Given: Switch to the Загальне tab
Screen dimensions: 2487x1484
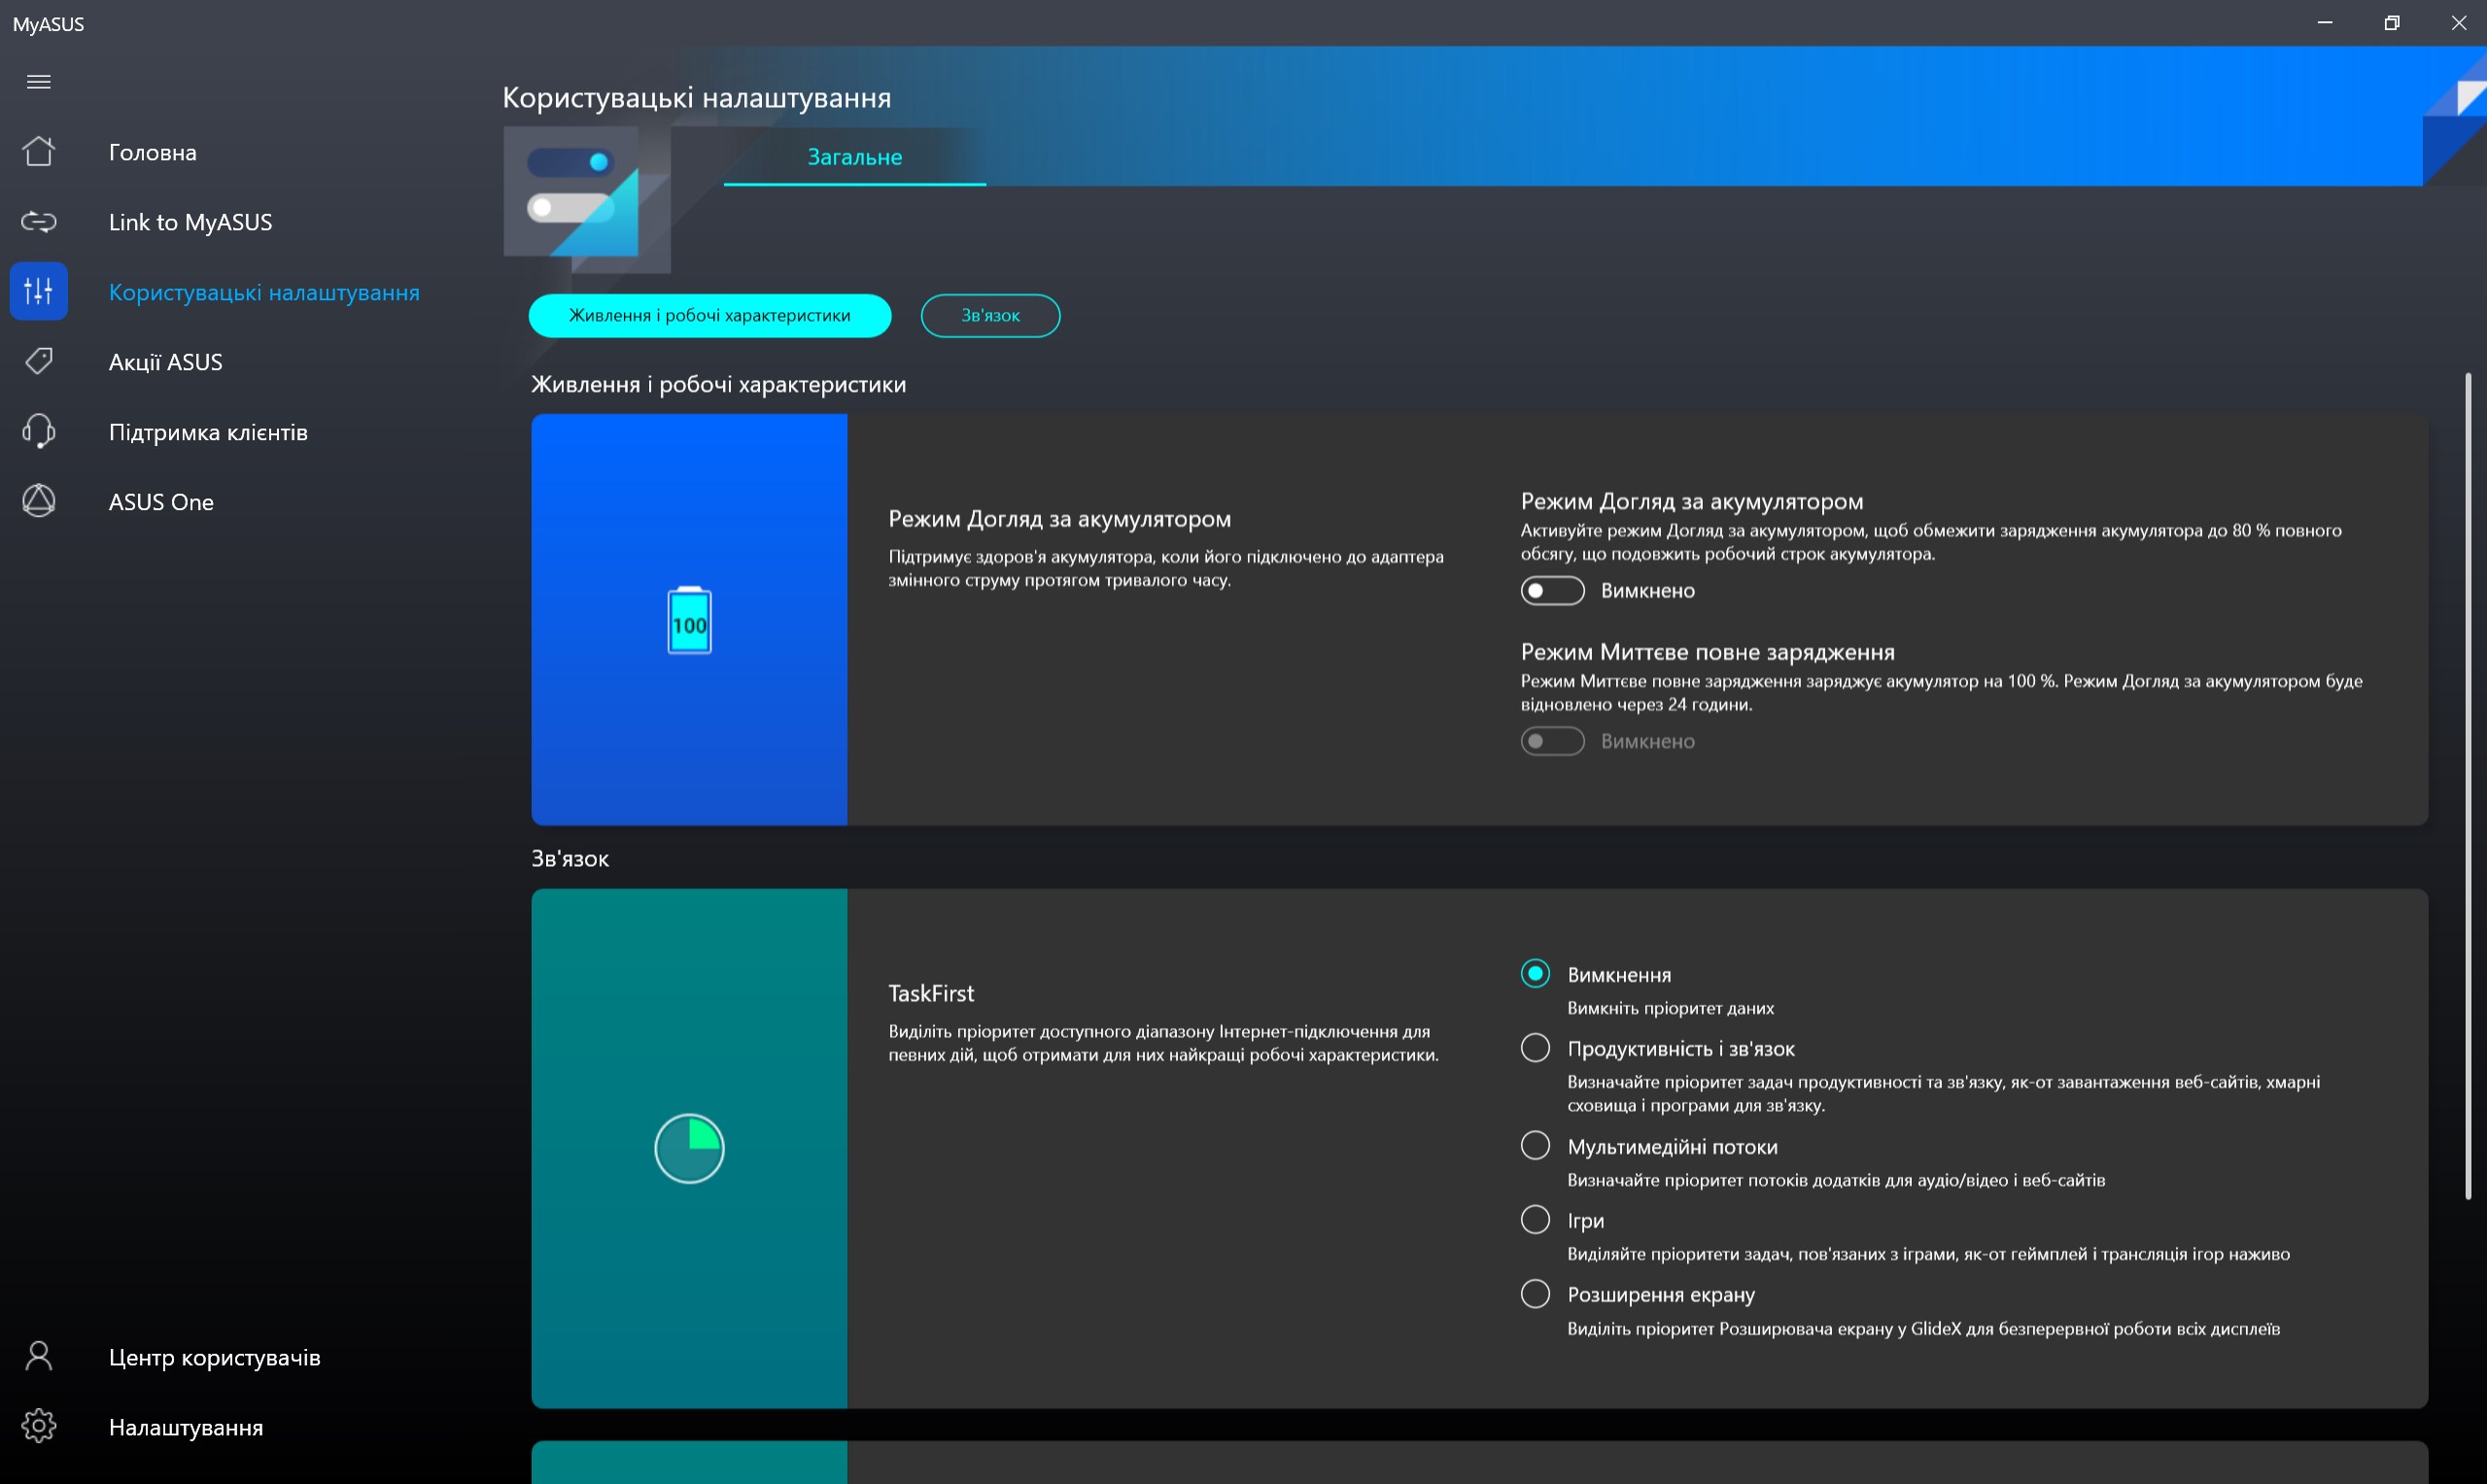Looking at the screenshot, I should point(854,157).
